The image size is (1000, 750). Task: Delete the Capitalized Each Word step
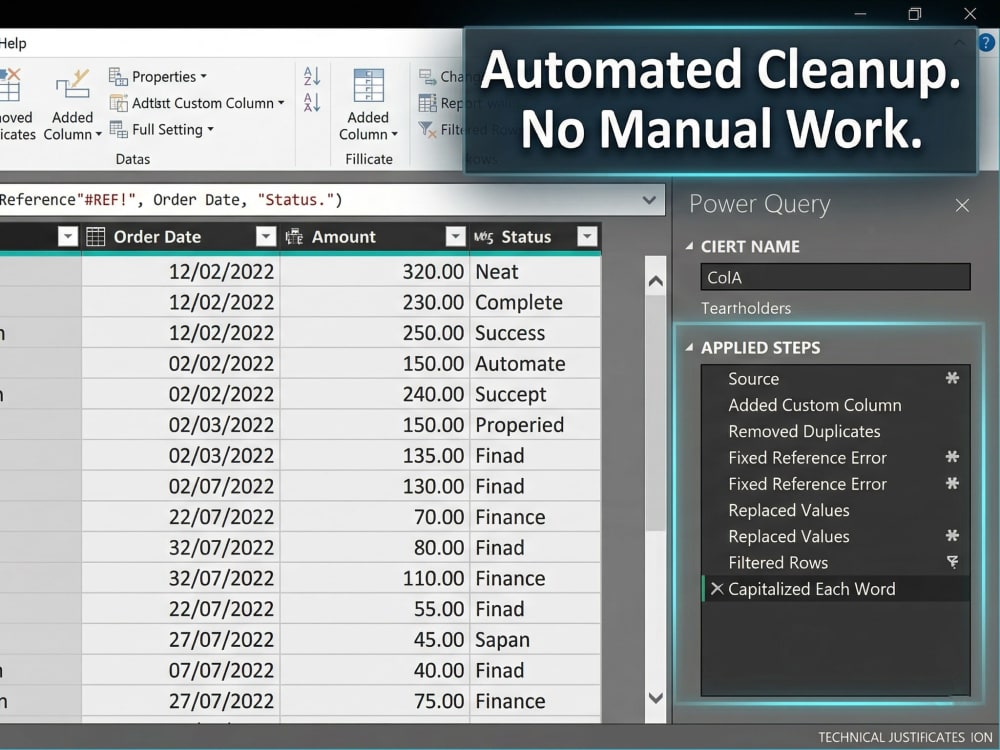tap(717, 589)
